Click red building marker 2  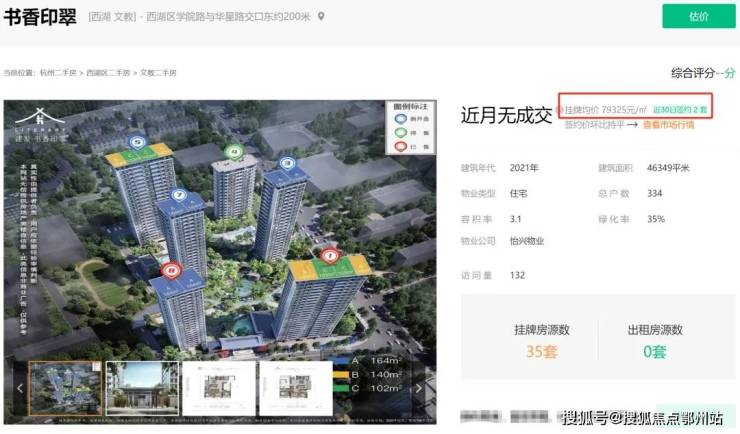[x=171, y=270]
